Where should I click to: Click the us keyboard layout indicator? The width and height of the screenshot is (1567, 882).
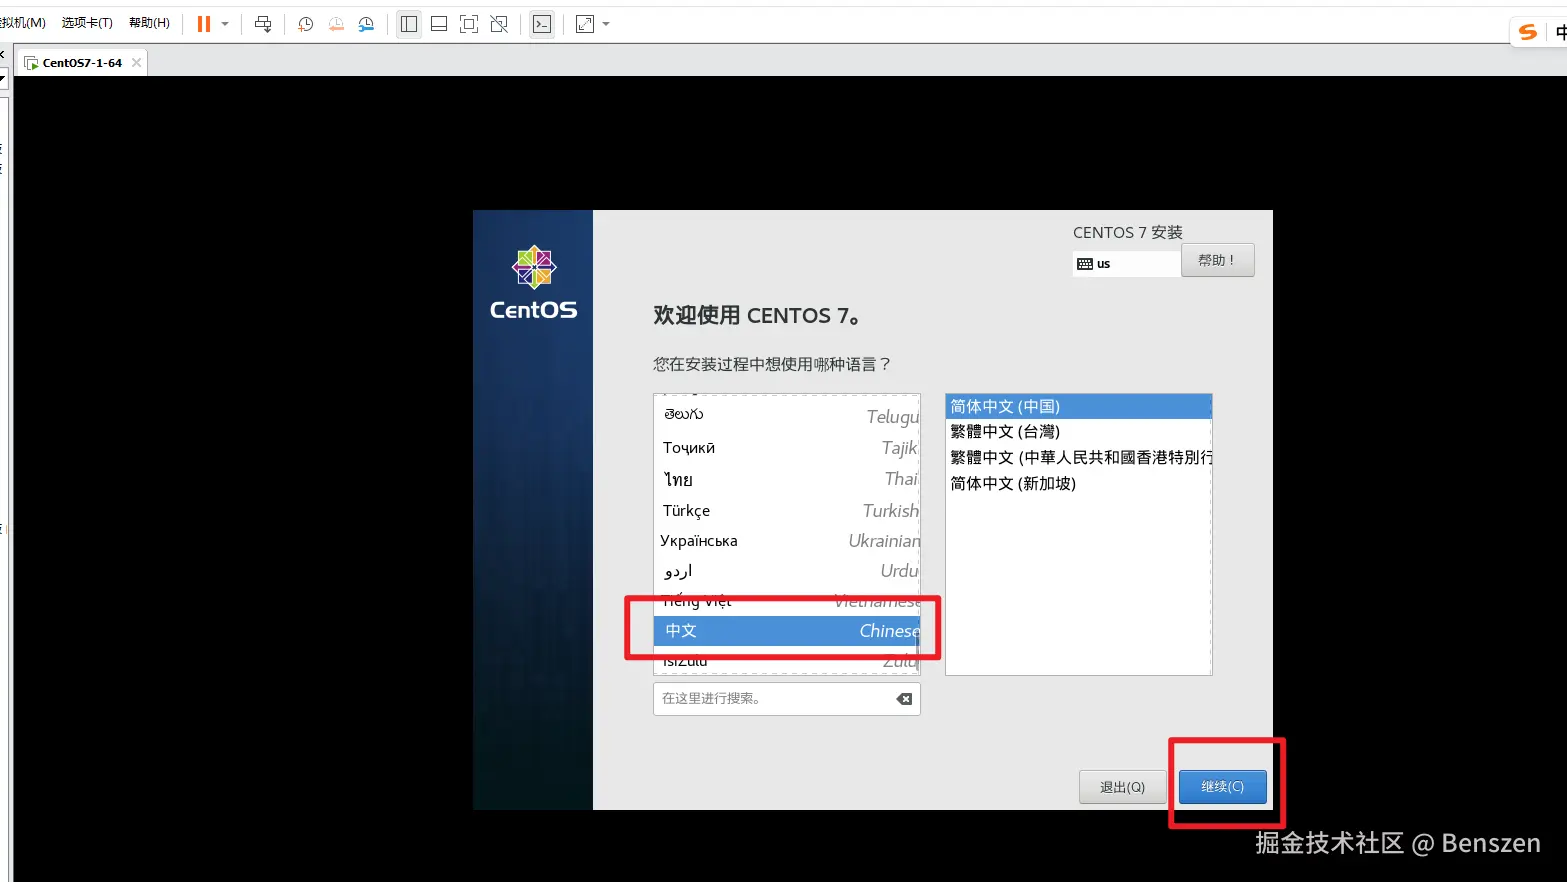pos(1126,264)
